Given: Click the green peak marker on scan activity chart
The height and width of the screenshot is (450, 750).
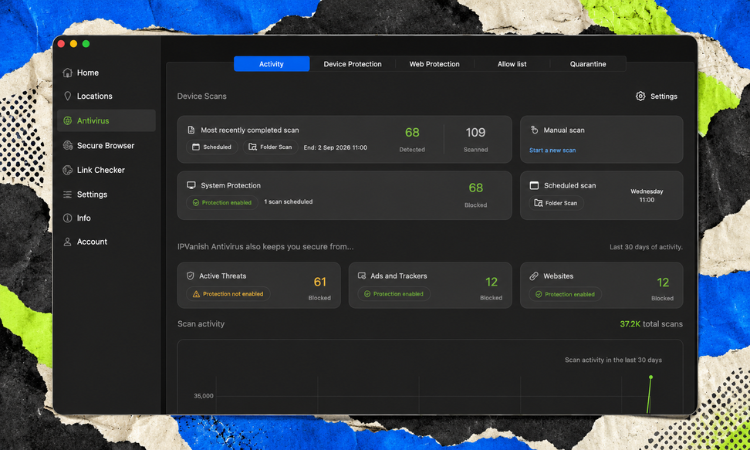Looking at the screenshot, I should (651, 377).
